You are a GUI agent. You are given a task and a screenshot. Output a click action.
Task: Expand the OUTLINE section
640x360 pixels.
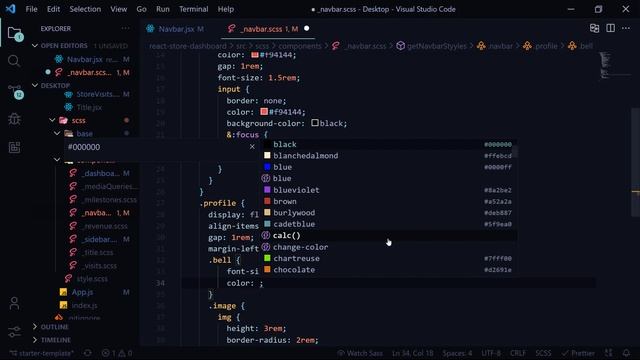coord(35,327)
